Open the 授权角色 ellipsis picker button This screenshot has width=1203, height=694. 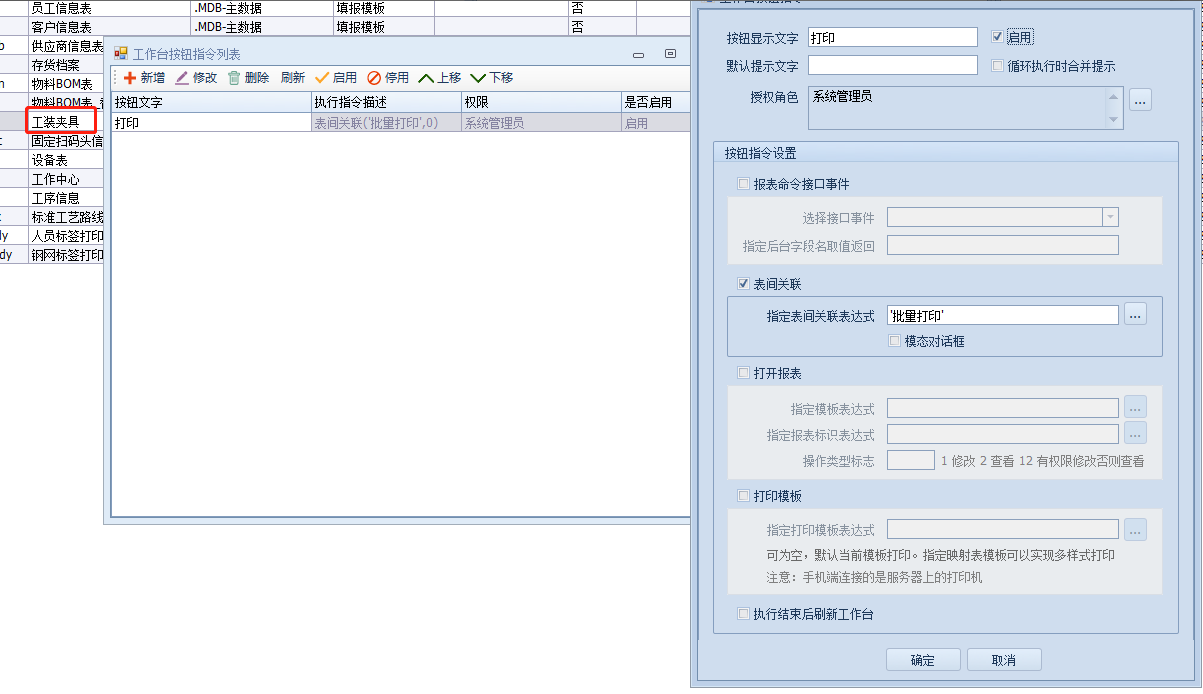point(1140,100)
